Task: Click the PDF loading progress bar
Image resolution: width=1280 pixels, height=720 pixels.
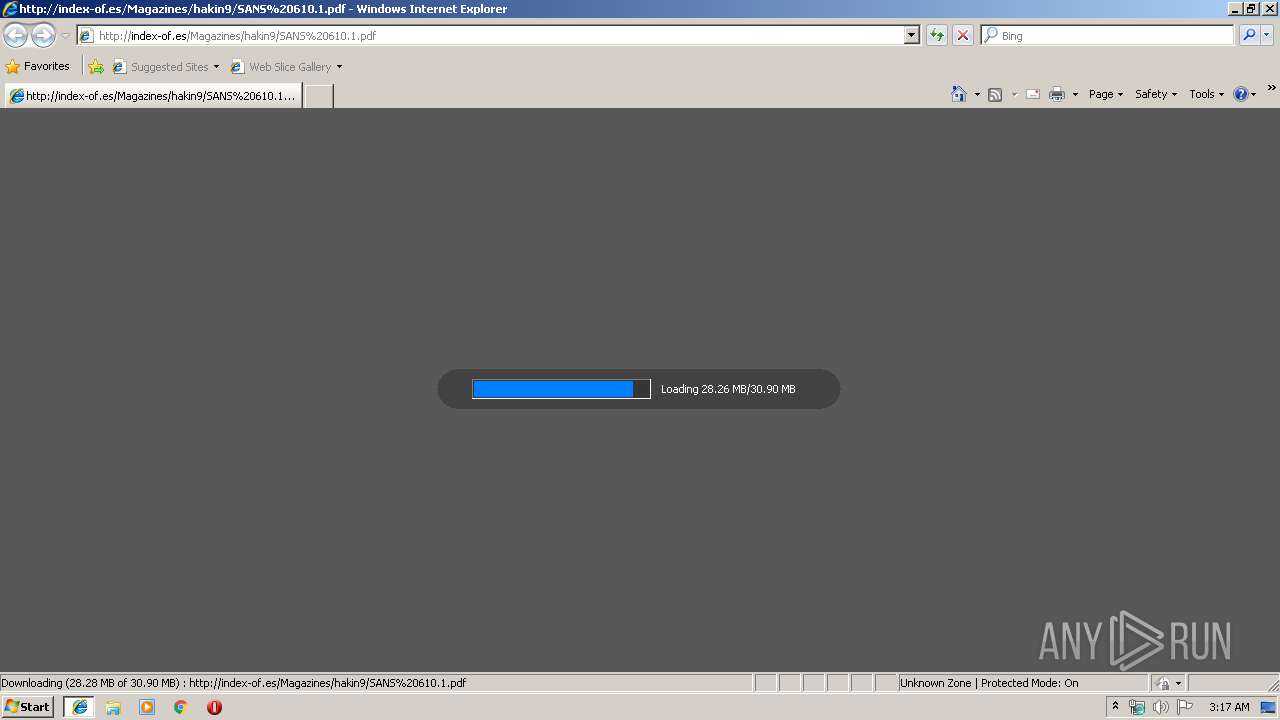Action: (561, 389)
